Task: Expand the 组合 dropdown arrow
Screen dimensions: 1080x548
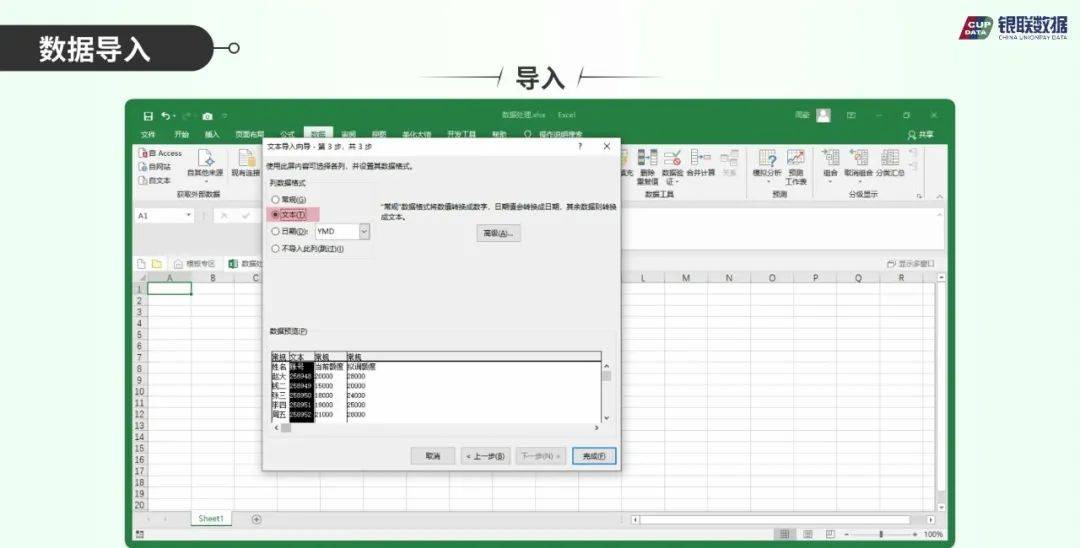Action: [830, 182]
